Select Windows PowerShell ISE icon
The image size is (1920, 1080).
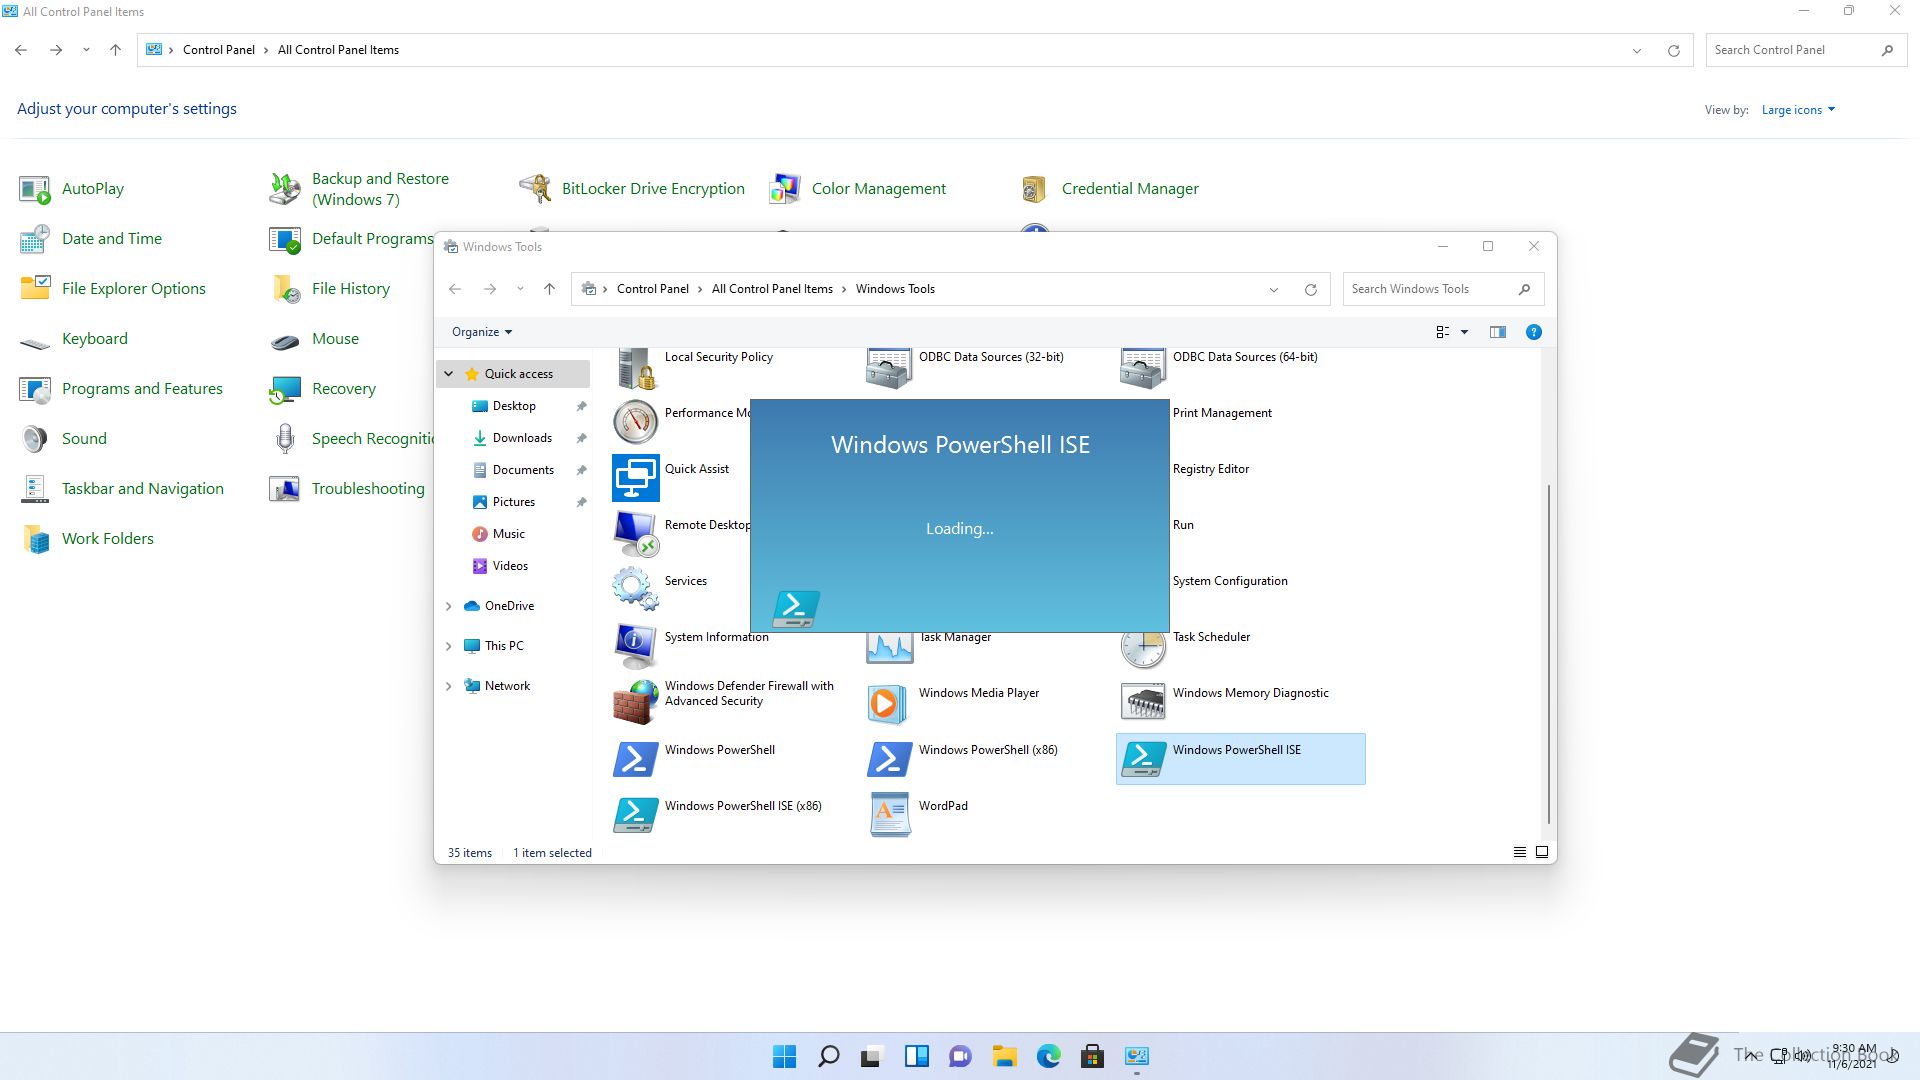coord(1143,759)
